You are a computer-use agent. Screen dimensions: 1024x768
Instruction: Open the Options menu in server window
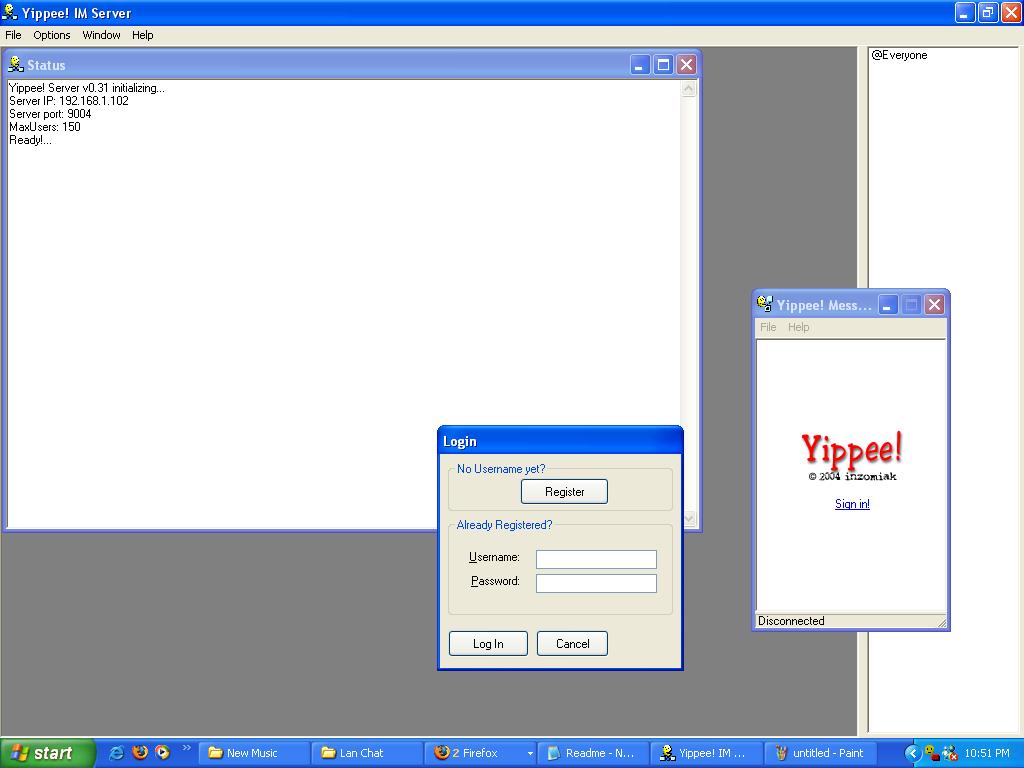(x=52, y=35)
